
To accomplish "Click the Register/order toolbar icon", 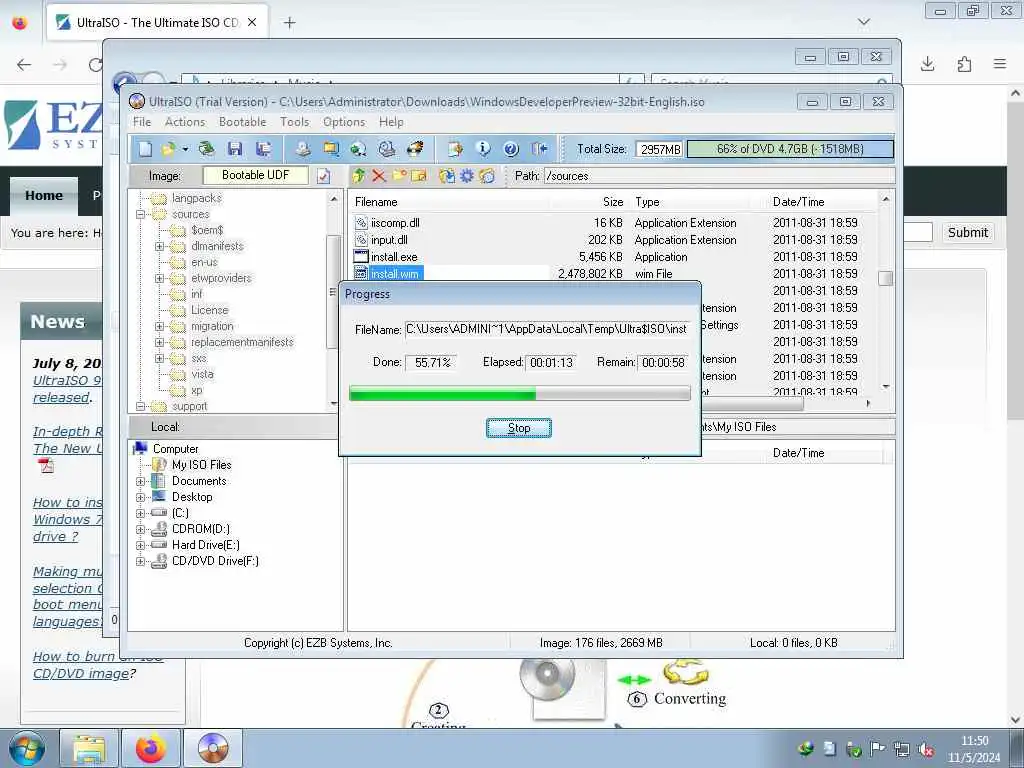I will pyautogui.click(x=455, y=149).
